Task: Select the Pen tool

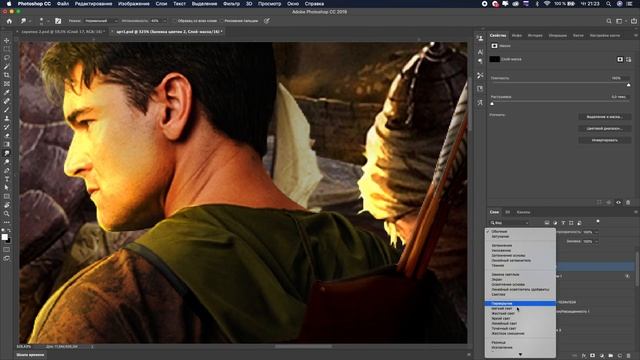Action: point(7,170)
